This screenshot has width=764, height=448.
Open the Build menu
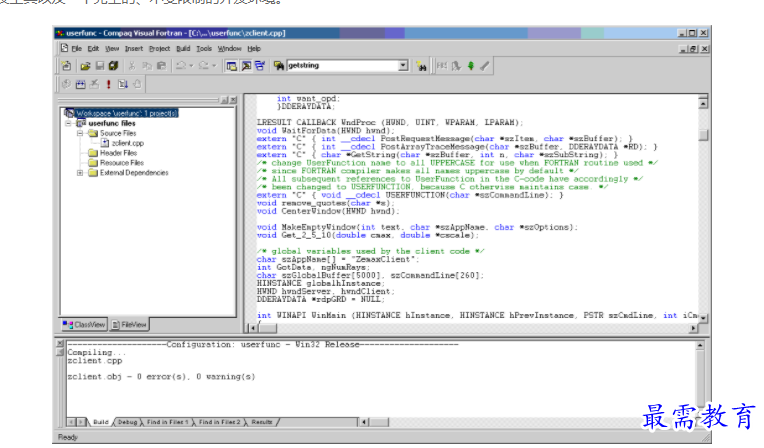click(x=183, y=49)
